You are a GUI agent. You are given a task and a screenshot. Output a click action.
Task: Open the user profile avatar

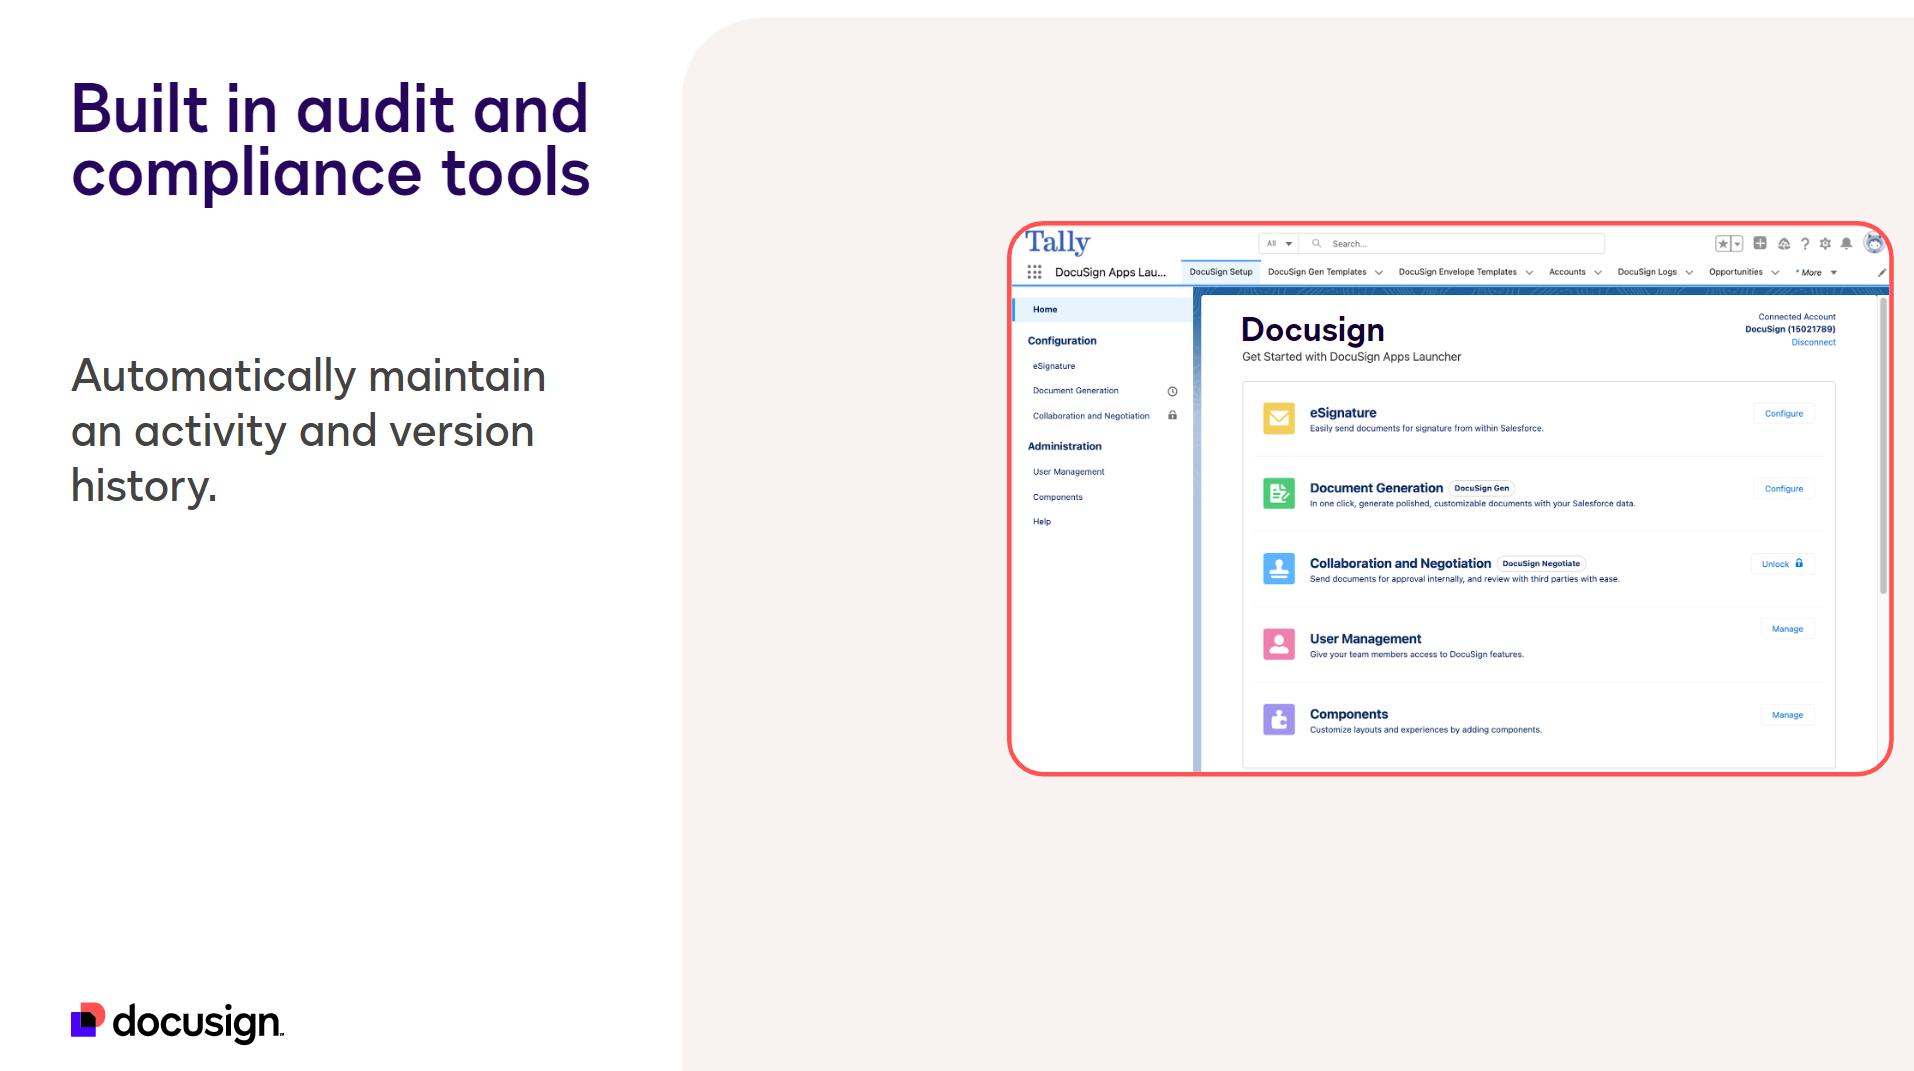[x=1874, y=243]
